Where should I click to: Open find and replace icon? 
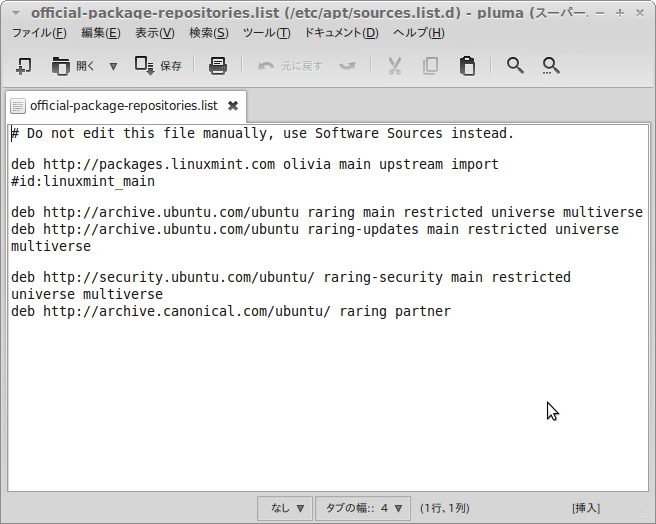[x=551, y=66]
